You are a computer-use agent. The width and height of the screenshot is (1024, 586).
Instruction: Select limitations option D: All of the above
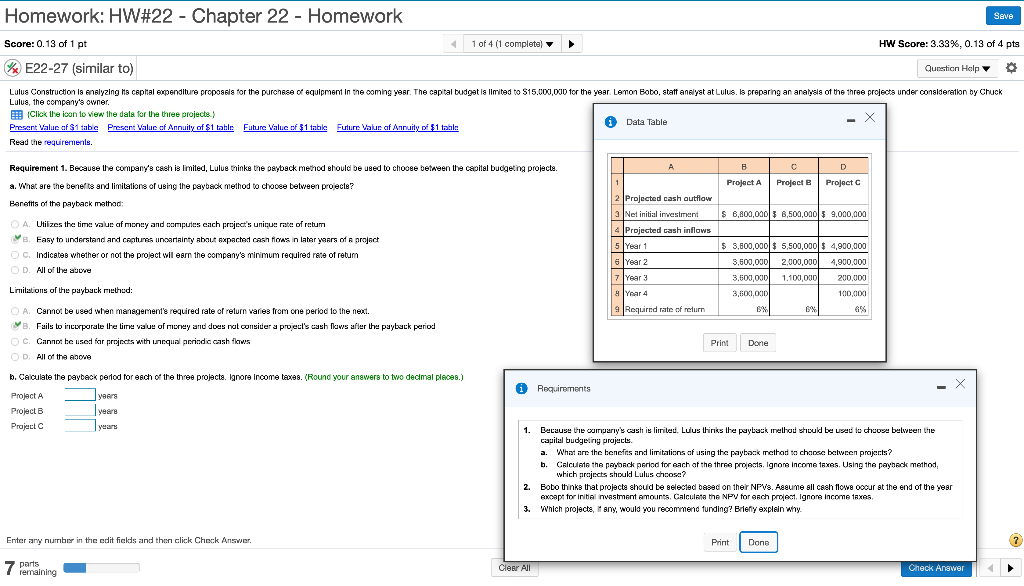coord(15,357)
